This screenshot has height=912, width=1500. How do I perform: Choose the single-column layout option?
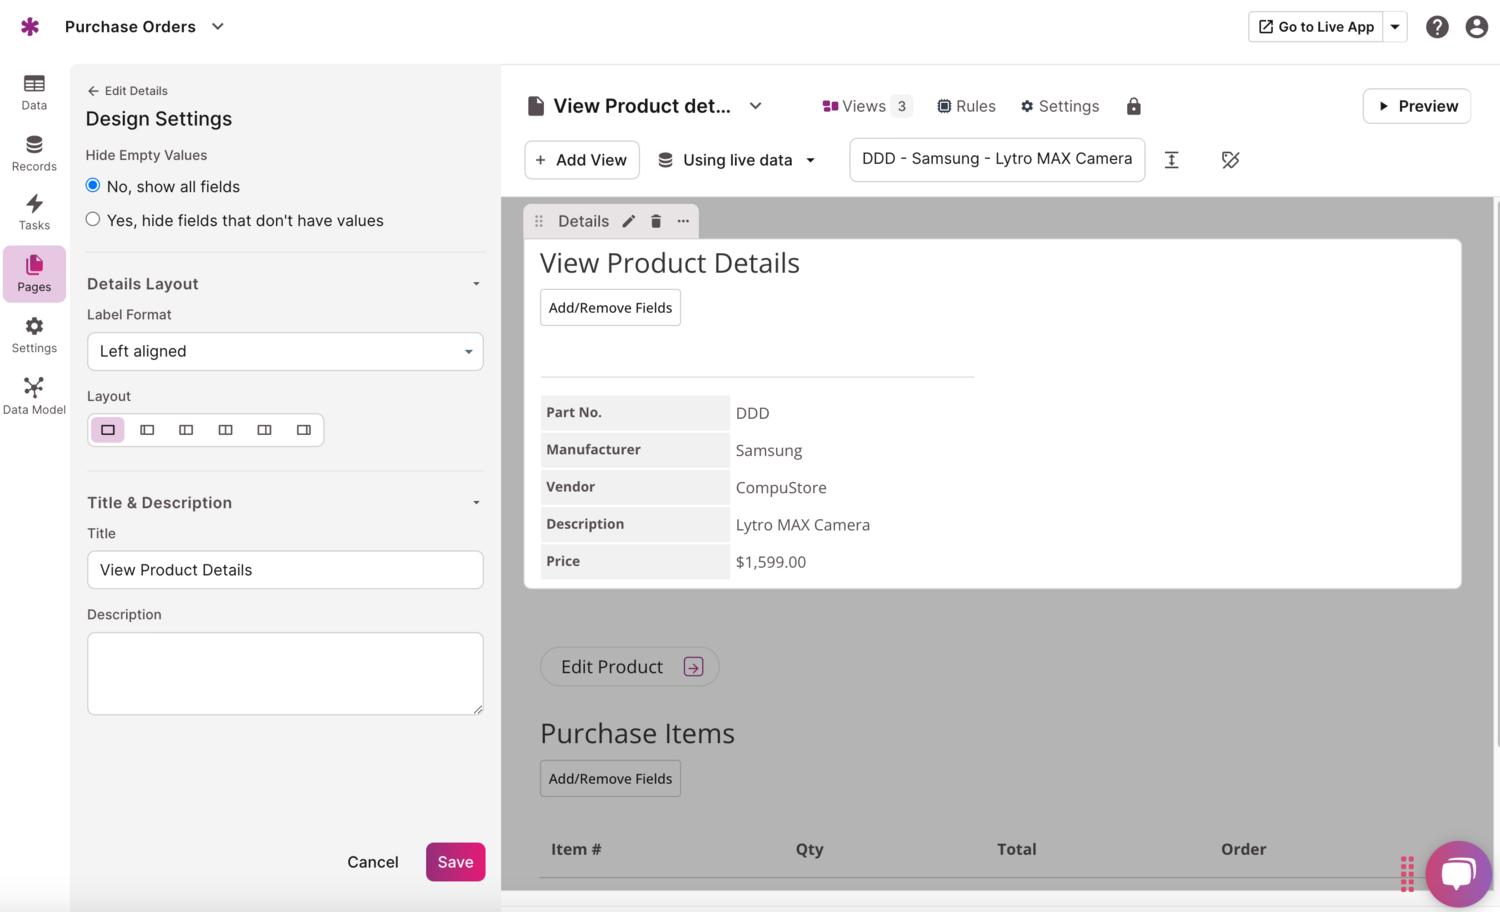(108, 430)
